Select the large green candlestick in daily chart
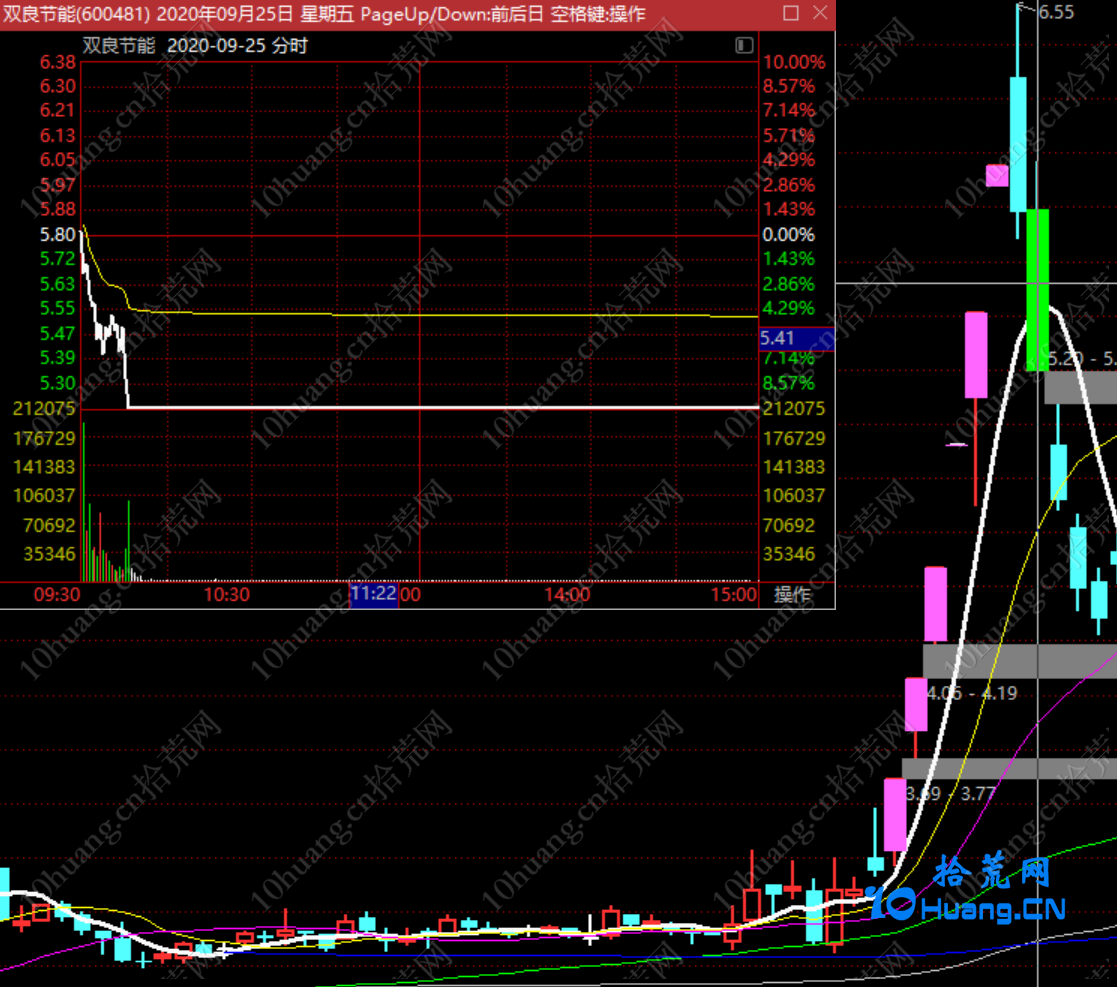Screen dimensions: 1117x987 (x=1037, y=290)
